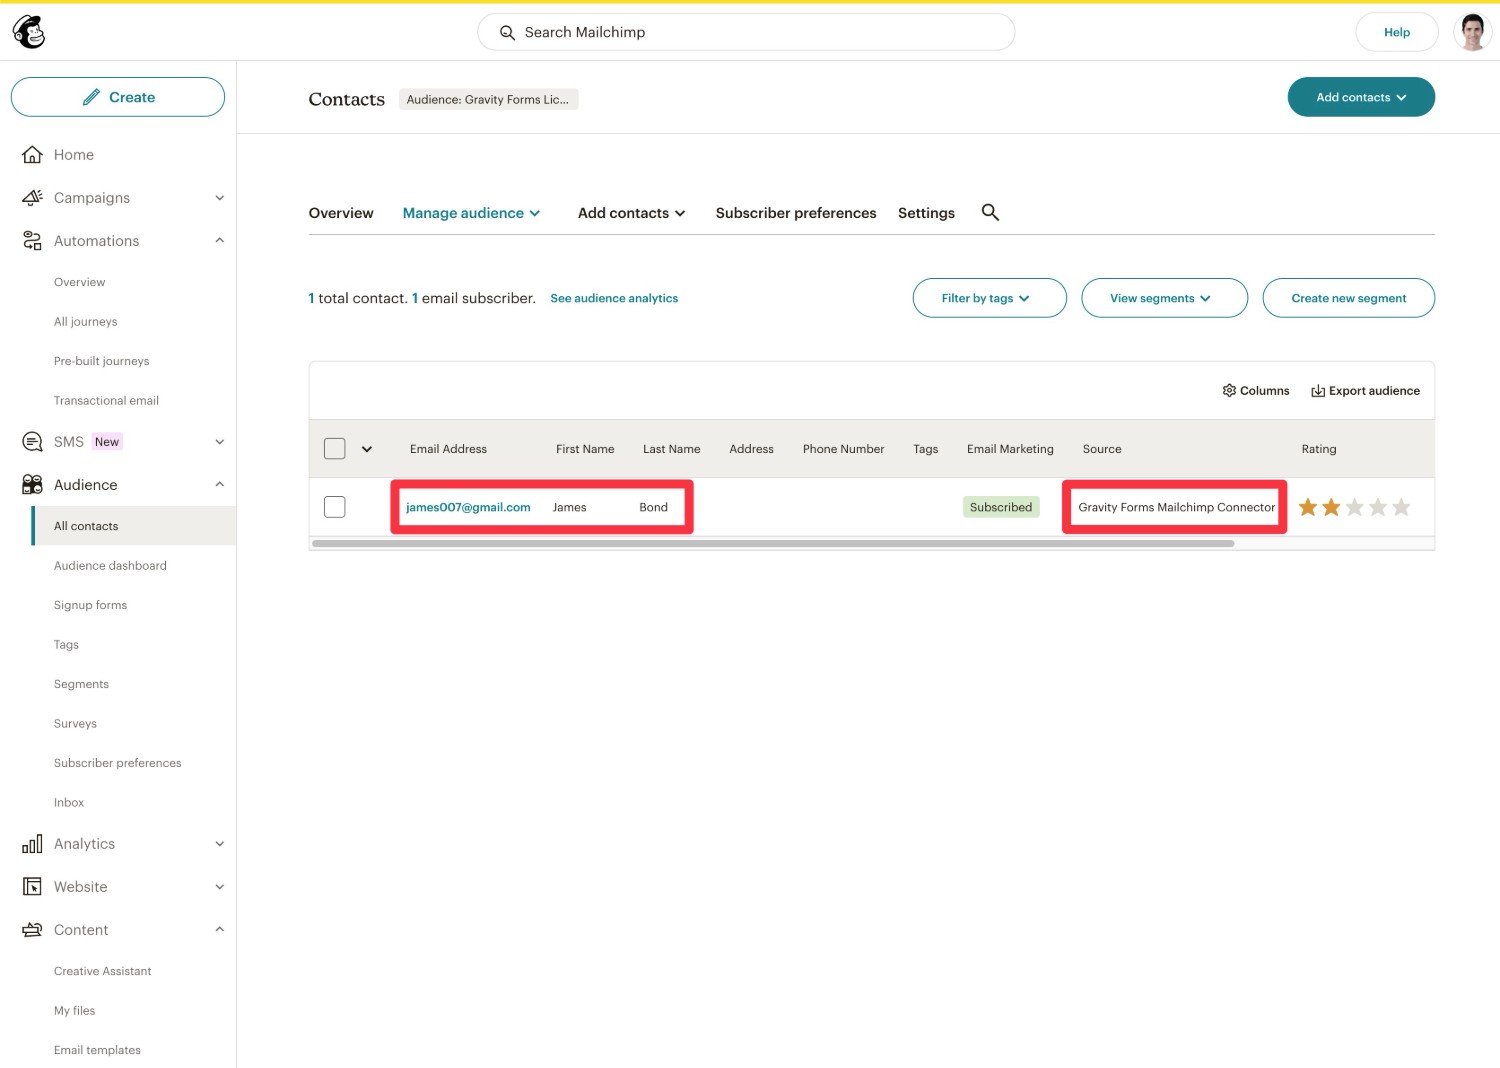Click the Create button
Image resolution: width=1500 pixels, height=1068 pixels.
[118, 97]
